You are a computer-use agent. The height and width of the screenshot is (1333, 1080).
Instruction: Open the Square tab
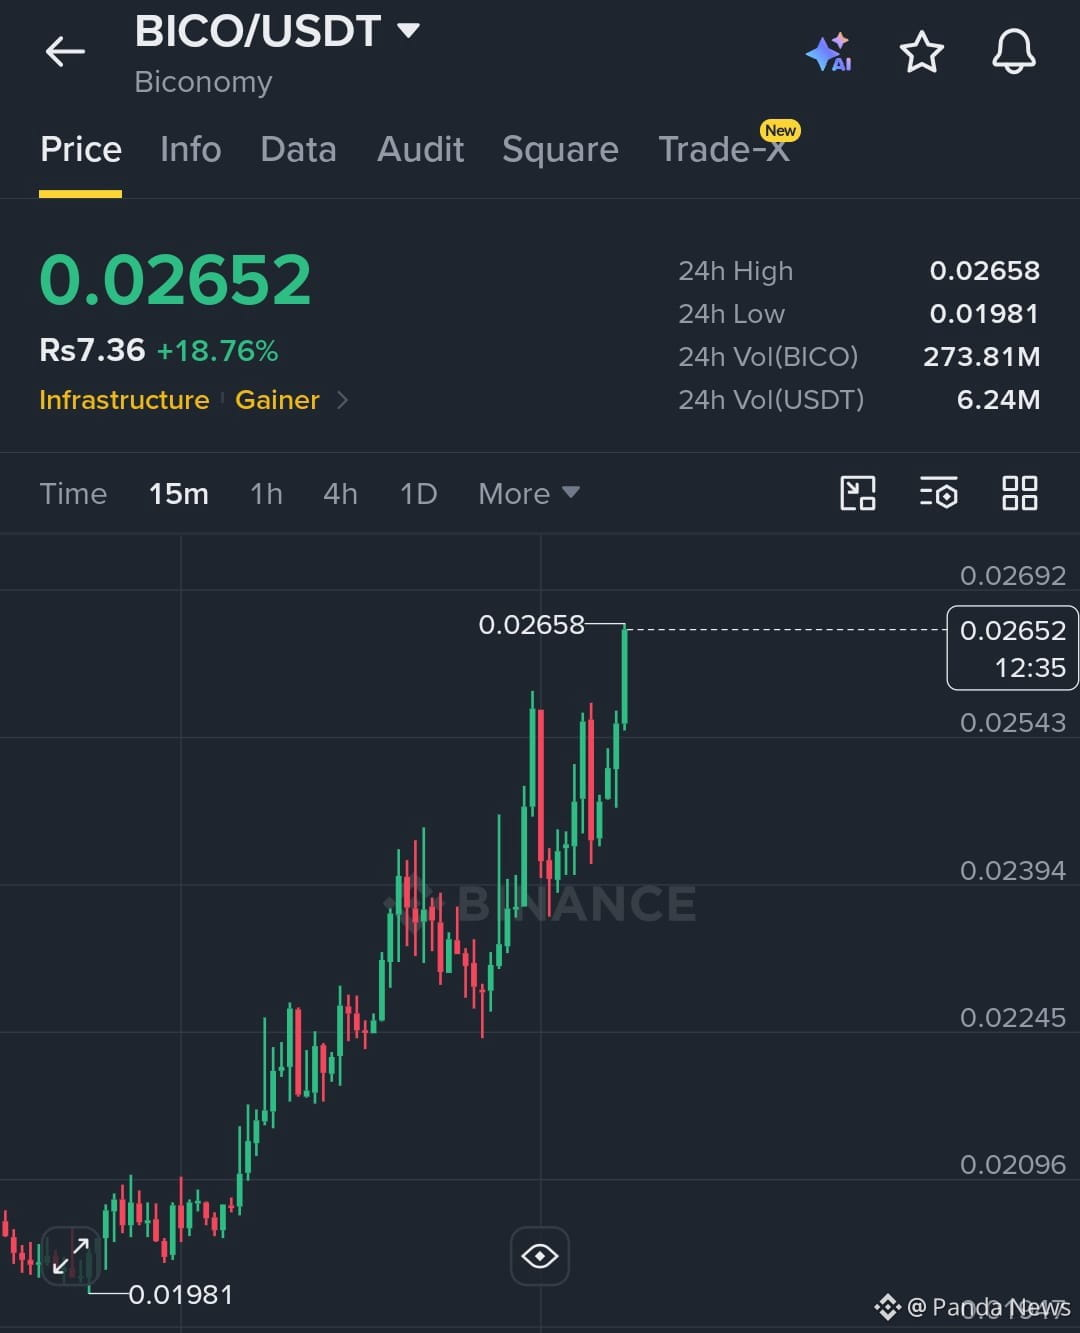pos(560,150)
